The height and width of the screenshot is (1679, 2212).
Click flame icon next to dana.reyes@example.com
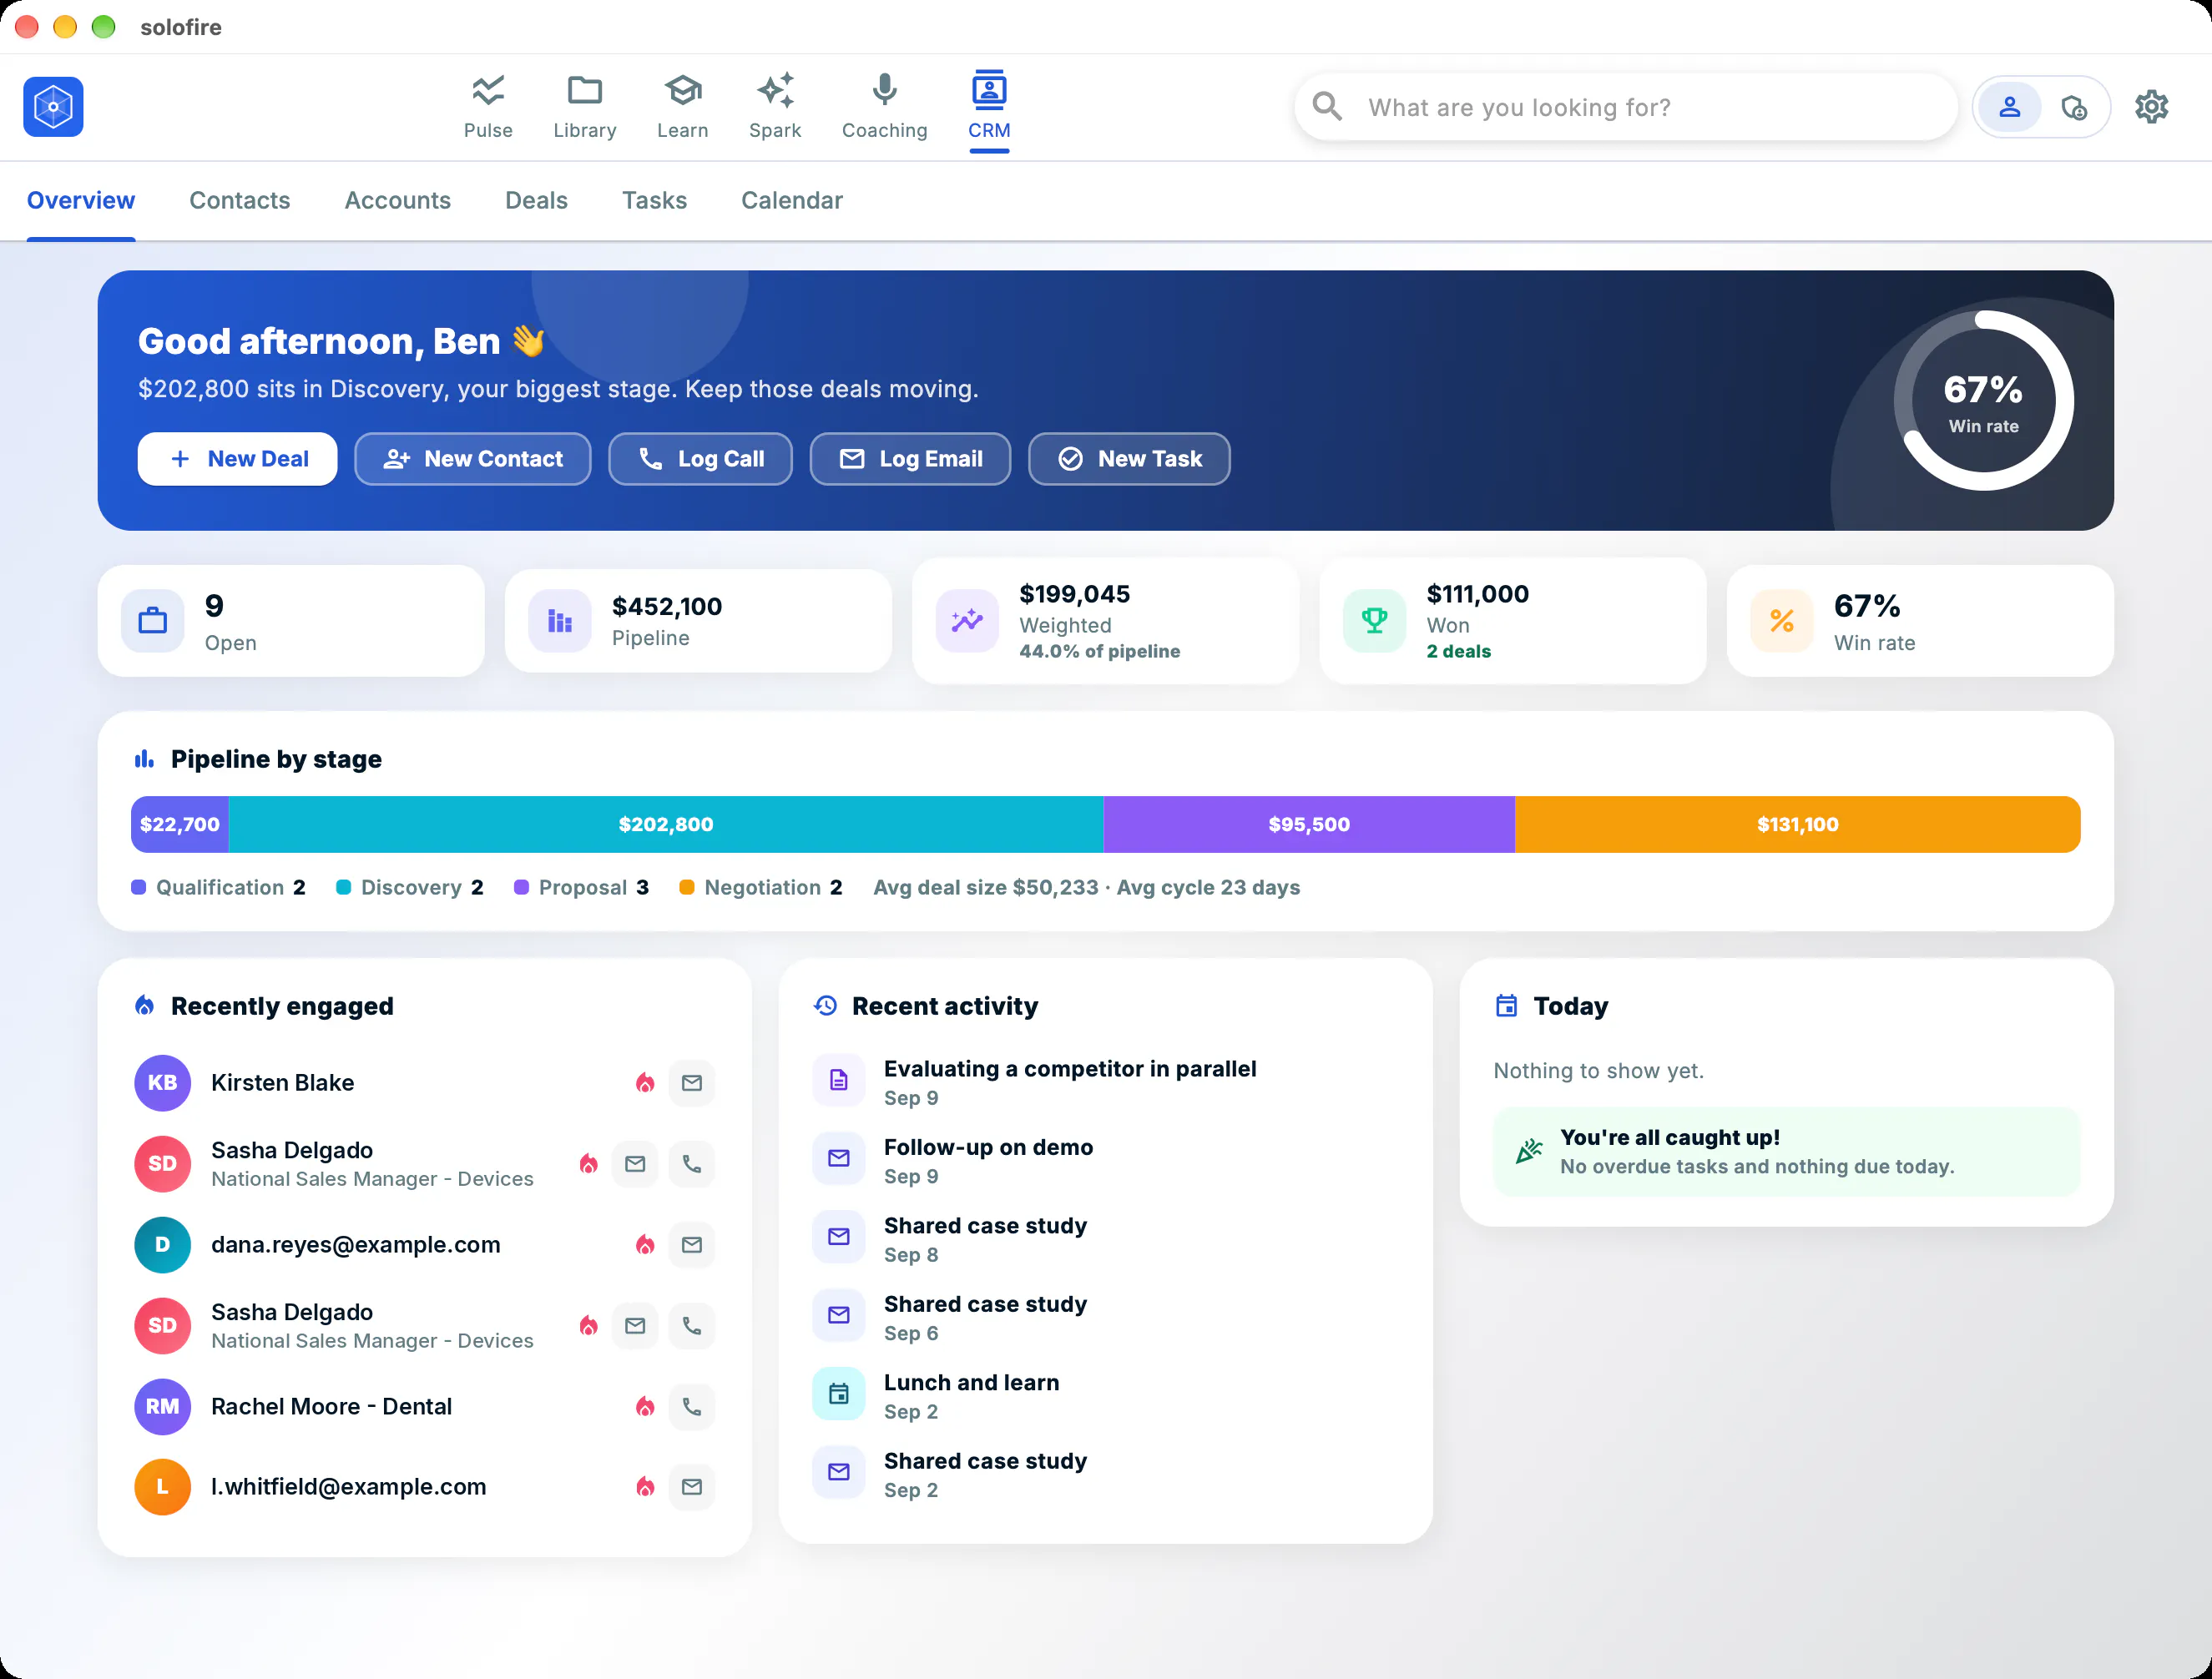click(x=645, y=1245)
